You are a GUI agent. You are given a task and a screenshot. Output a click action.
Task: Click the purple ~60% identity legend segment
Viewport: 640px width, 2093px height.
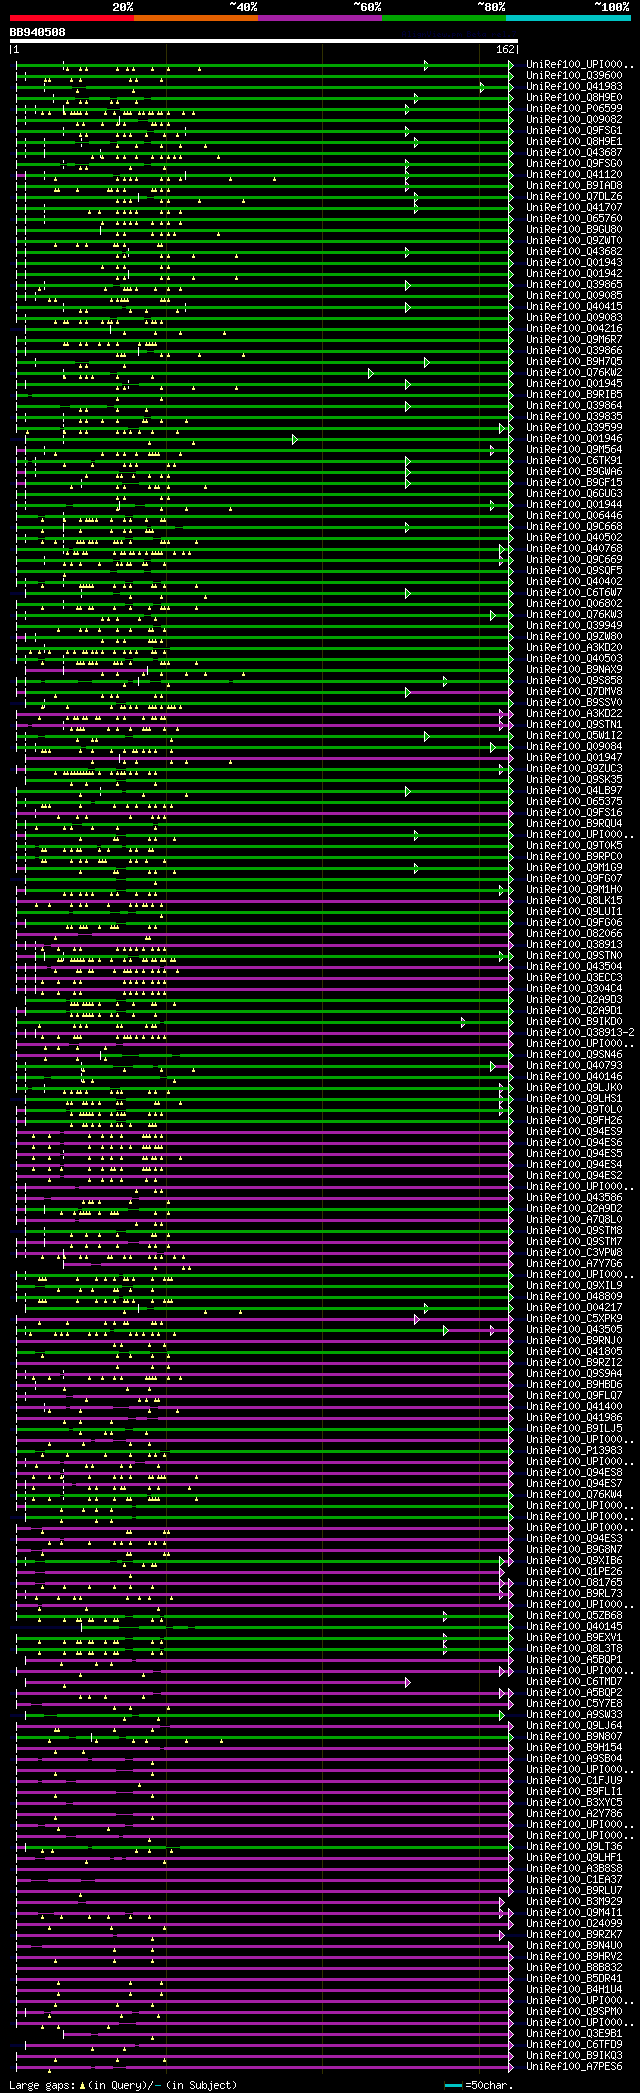[x=320, y=17]
